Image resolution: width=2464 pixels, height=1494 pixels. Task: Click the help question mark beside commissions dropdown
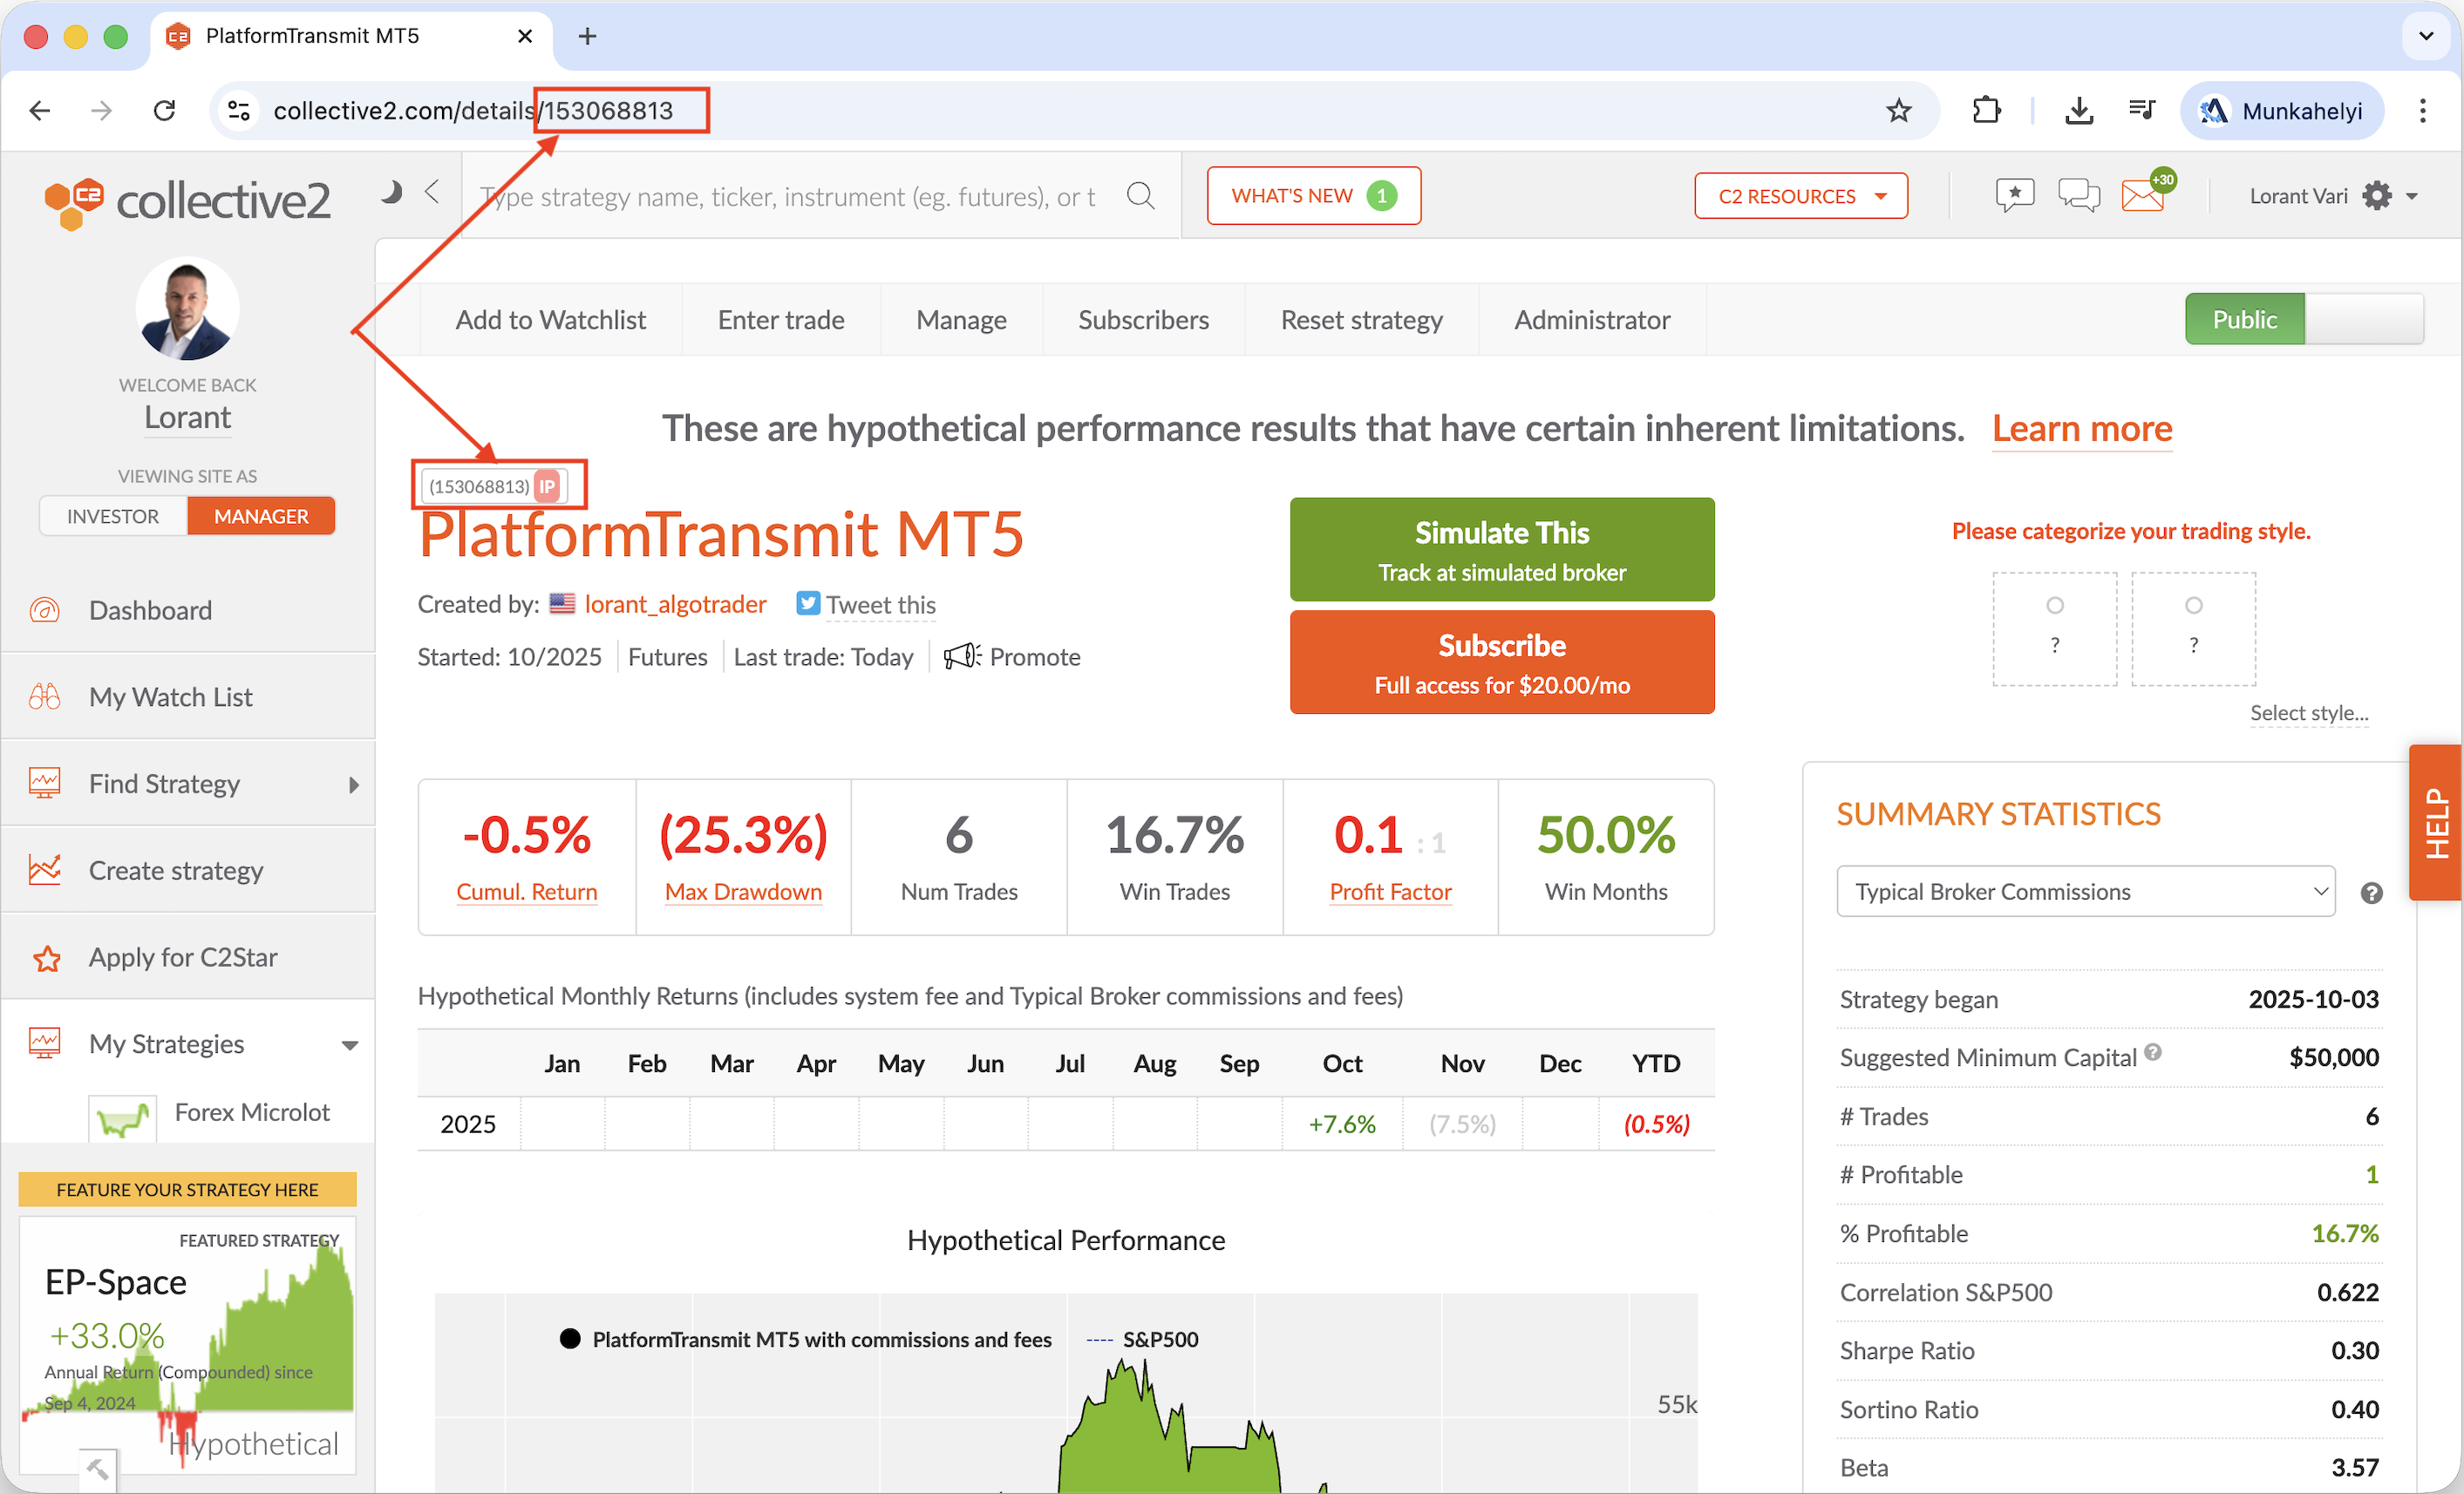(2371, 893)
